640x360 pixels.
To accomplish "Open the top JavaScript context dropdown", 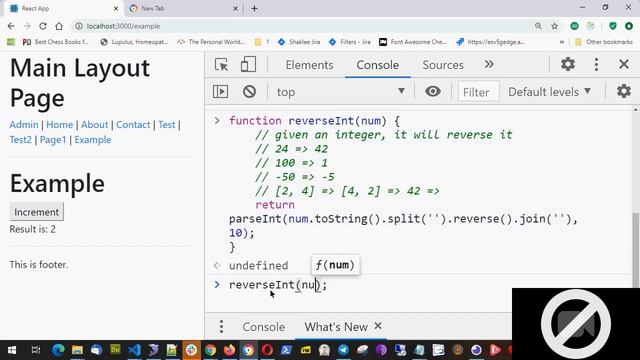I will [341, 92].
